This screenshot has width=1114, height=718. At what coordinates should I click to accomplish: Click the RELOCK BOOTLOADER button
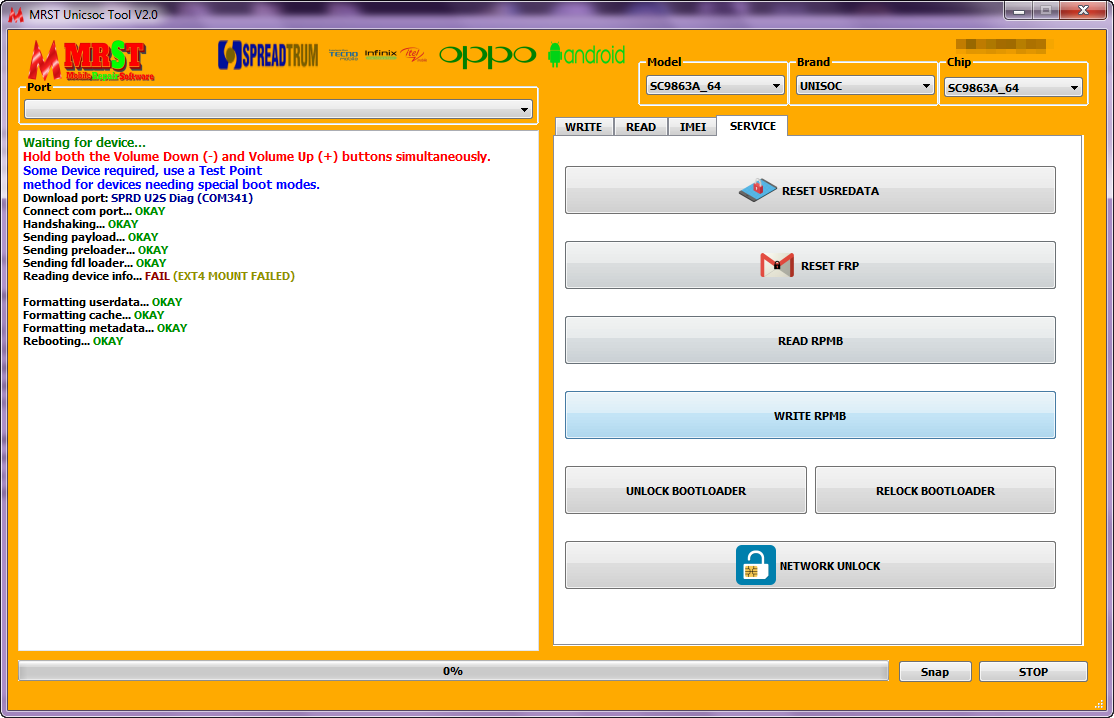point(935,490)
